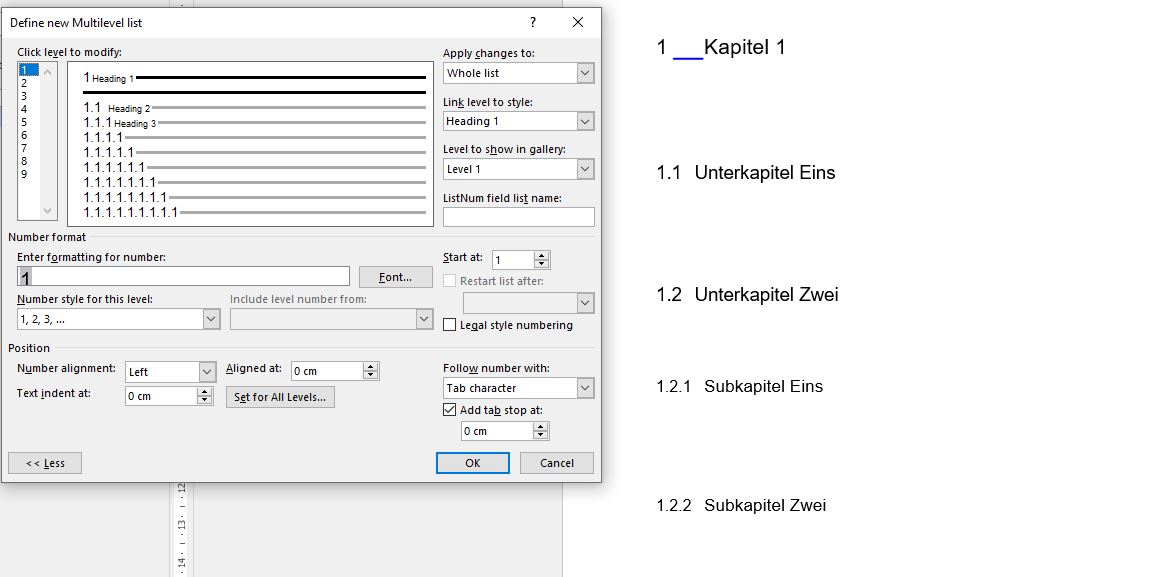
Task: Click the Enter formatting for number field
Action: coord(183,276)
